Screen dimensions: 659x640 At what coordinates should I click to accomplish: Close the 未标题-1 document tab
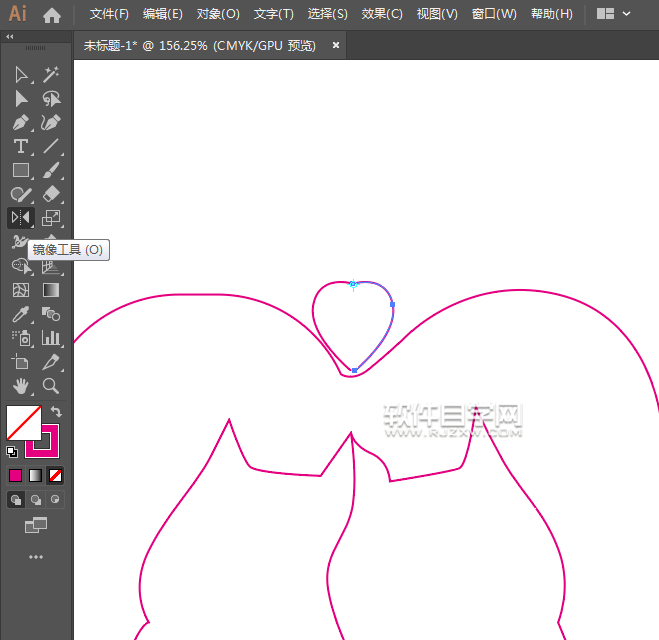click(335, 45)
